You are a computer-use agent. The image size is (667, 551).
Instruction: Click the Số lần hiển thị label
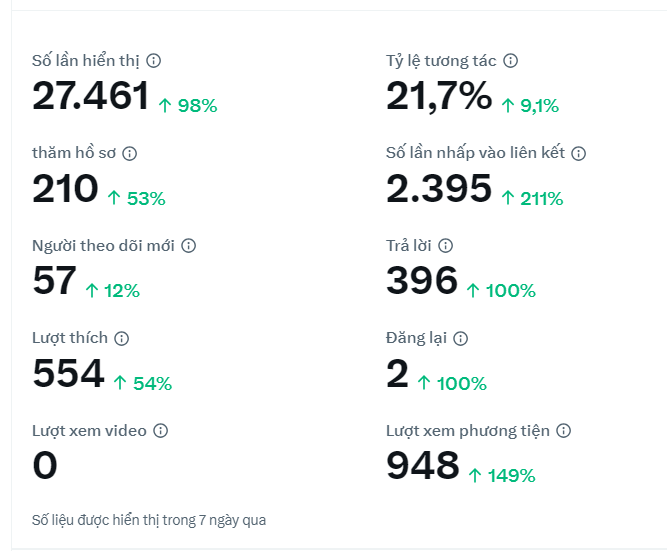[86, 61]
